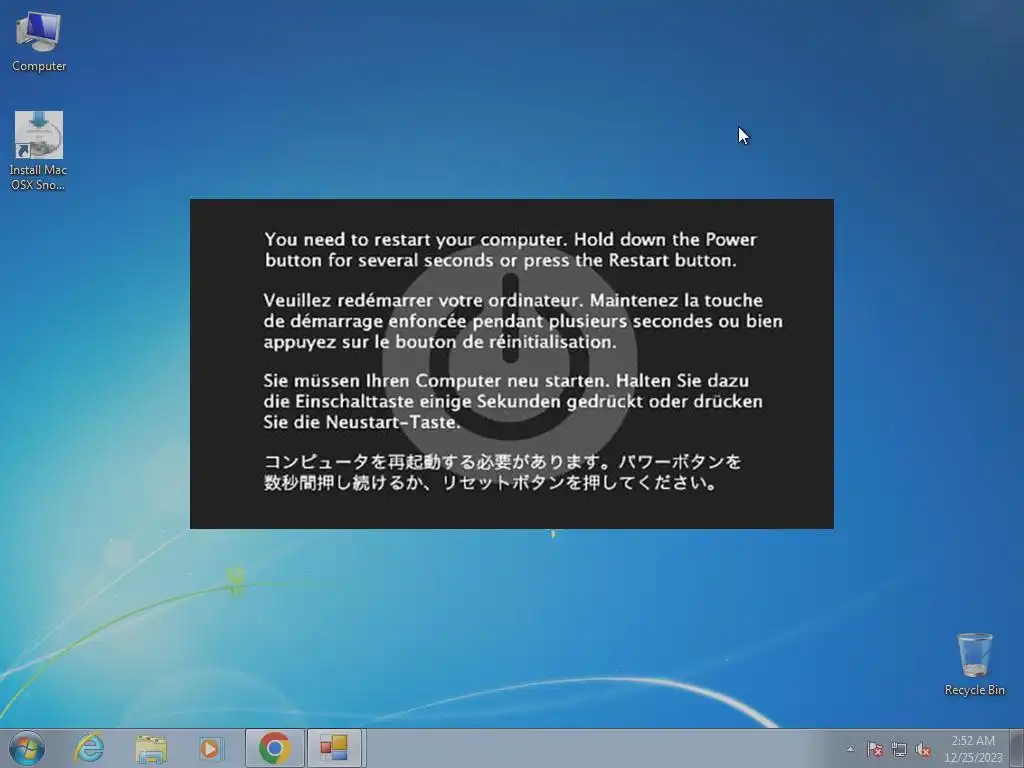Open Windows Explorer folder taskbar icon
Screen dimensions: 1024x768
[x=151, y=748]
